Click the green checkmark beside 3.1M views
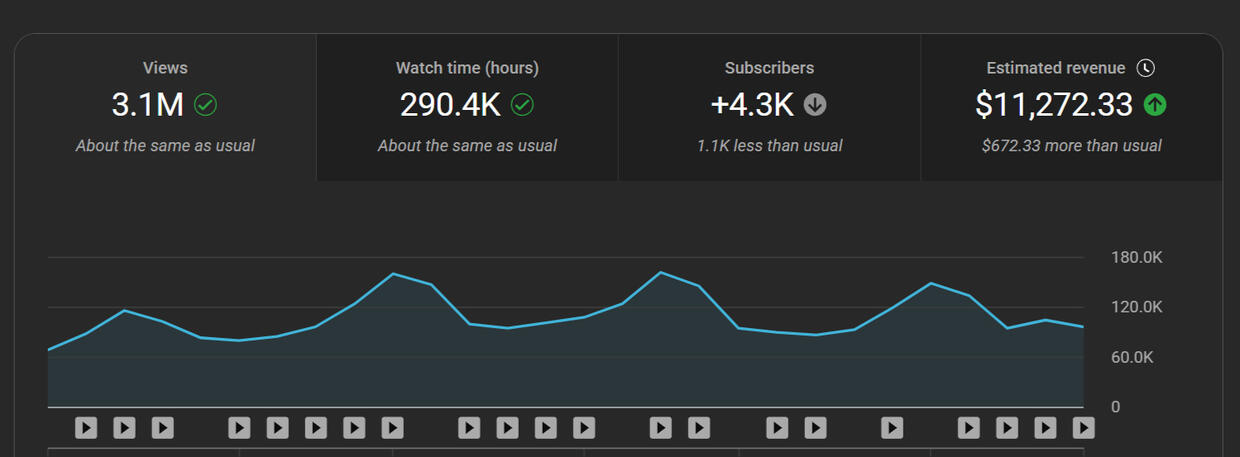The height and width of the screenshot is (457, 1240). coord(206,104)
